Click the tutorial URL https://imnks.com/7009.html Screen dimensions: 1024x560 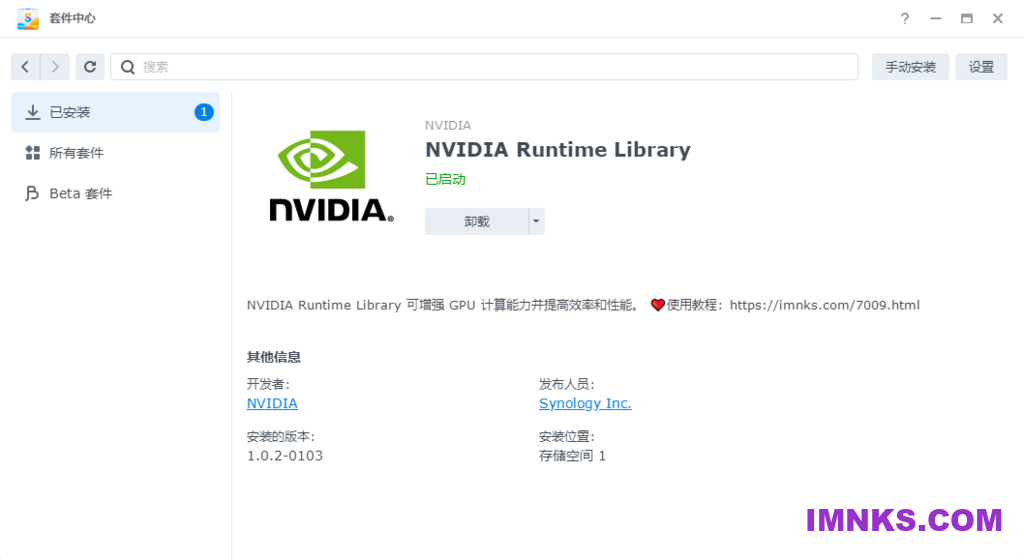click(x=824, y=305)
